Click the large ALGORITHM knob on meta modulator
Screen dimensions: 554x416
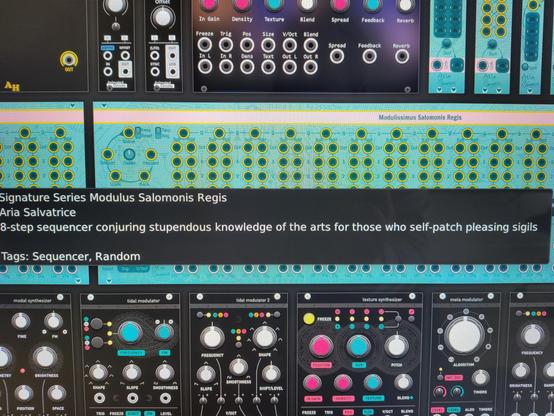[464, 335]
